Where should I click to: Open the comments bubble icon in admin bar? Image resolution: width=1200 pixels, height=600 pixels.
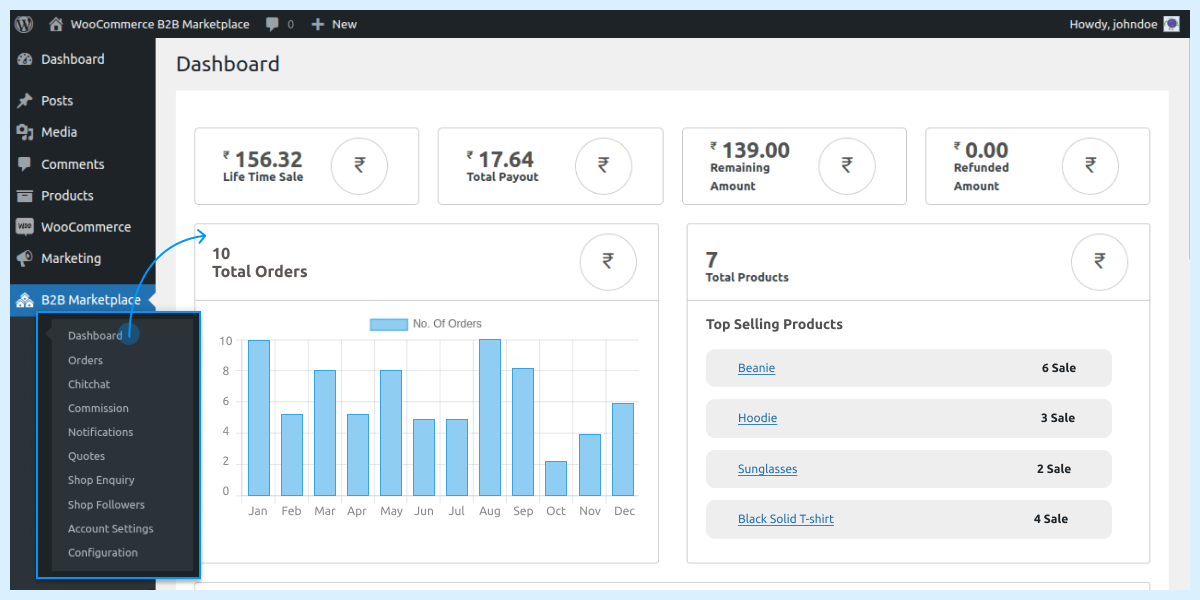pos(273,24)
